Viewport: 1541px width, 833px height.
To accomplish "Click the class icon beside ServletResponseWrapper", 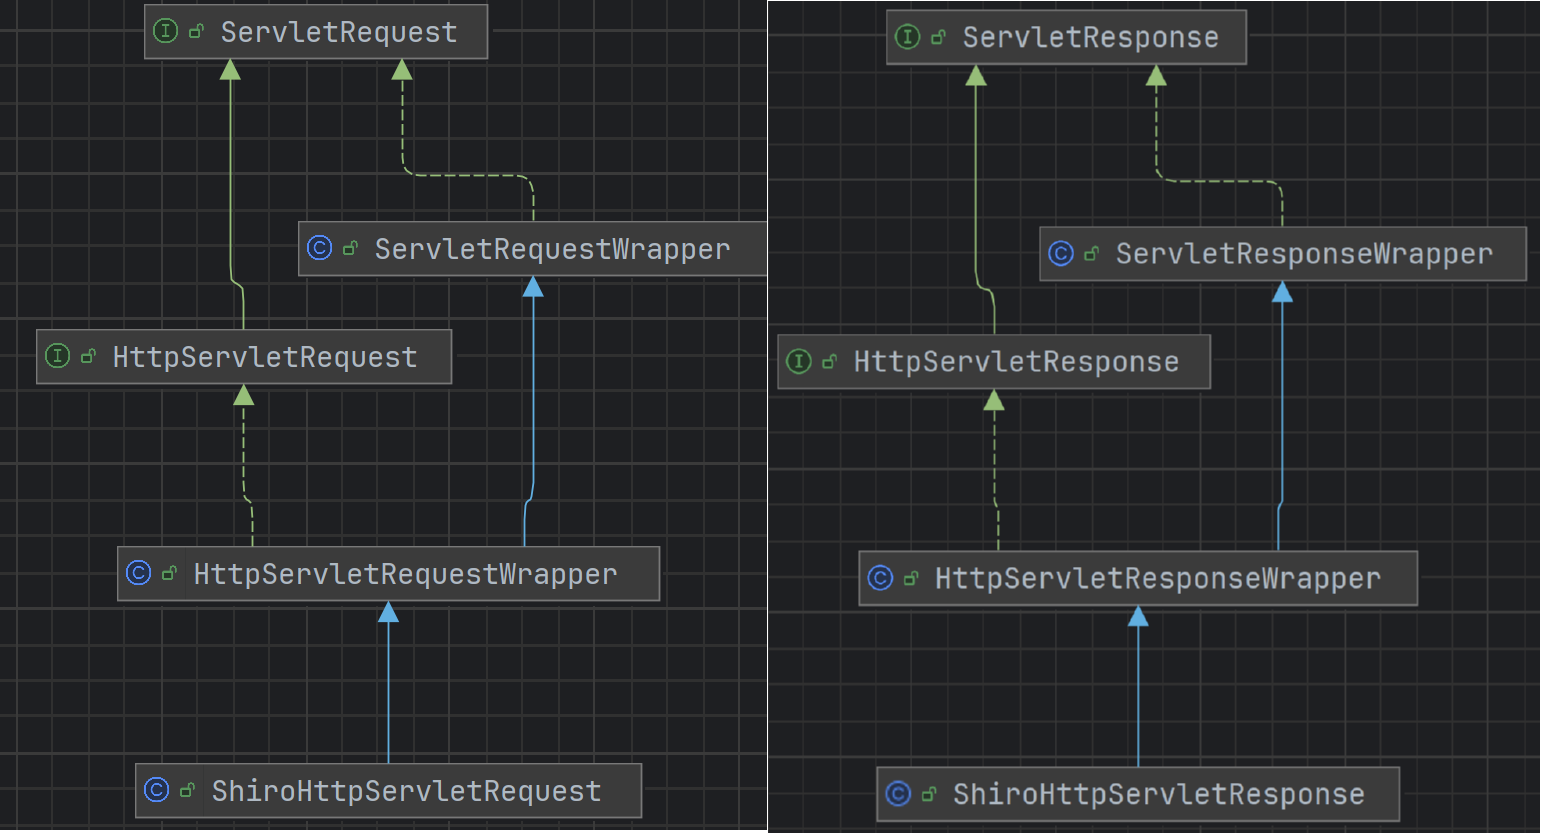I will coord(1061,253).
